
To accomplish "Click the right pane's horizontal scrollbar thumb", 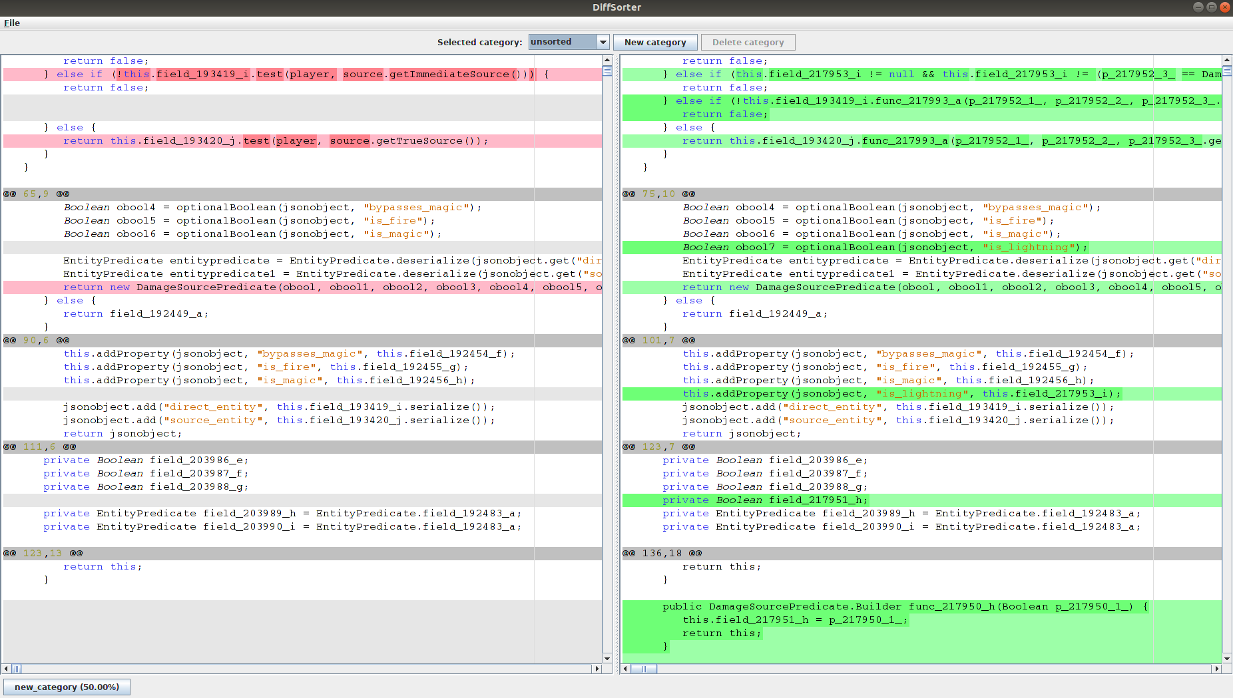I will (645, 667).
